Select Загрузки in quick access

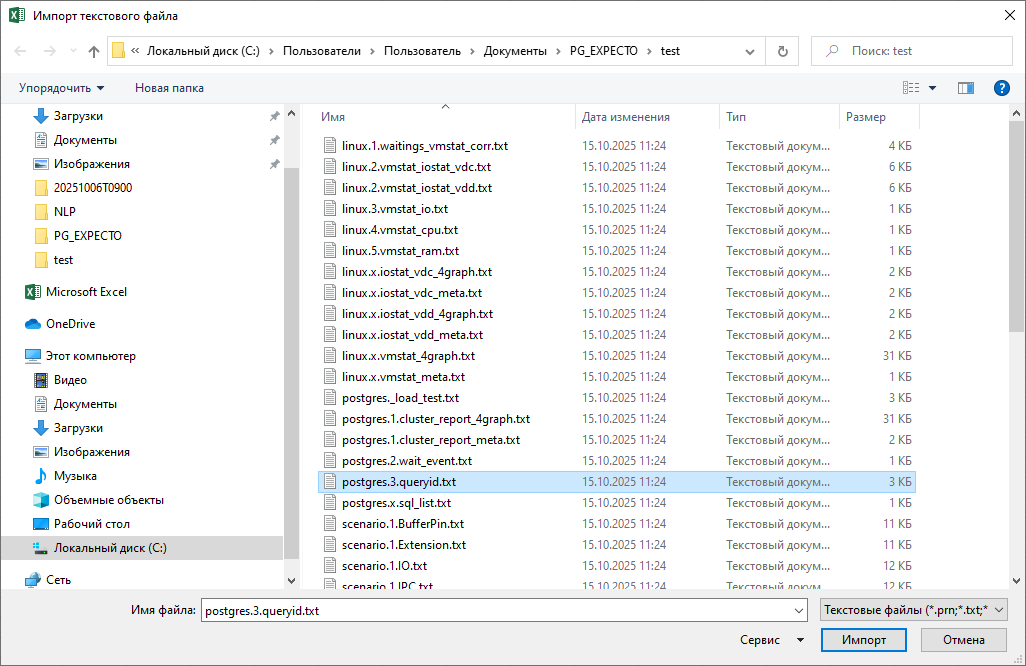point(78,116)
